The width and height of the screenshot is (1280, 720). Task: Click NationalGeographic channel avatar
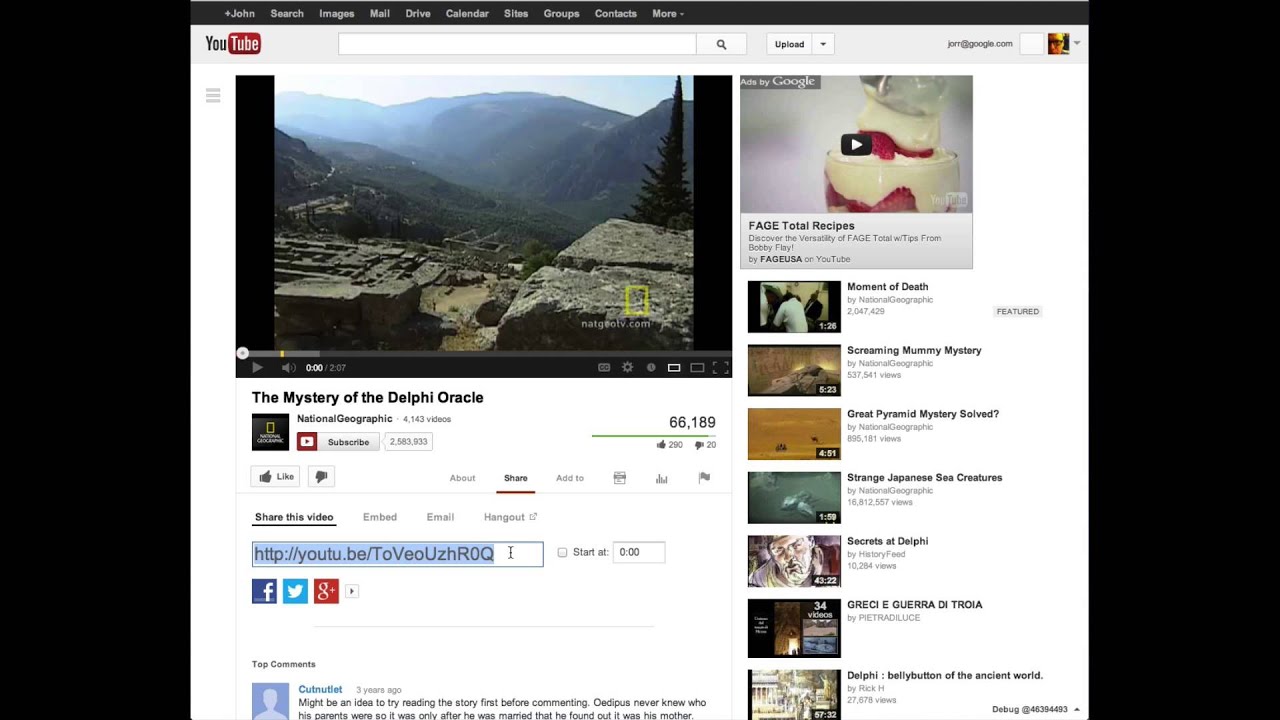(270, 432)
